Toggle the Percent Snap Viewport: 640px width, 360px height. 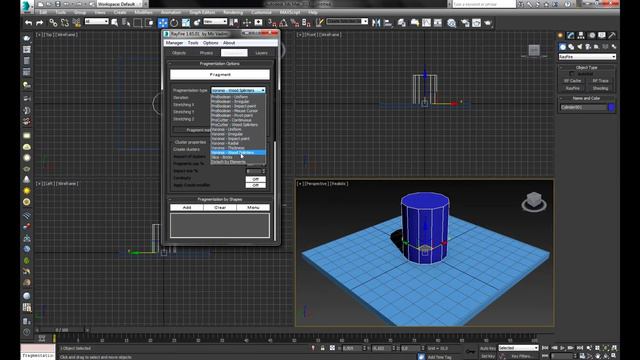(x=295, y=23)
